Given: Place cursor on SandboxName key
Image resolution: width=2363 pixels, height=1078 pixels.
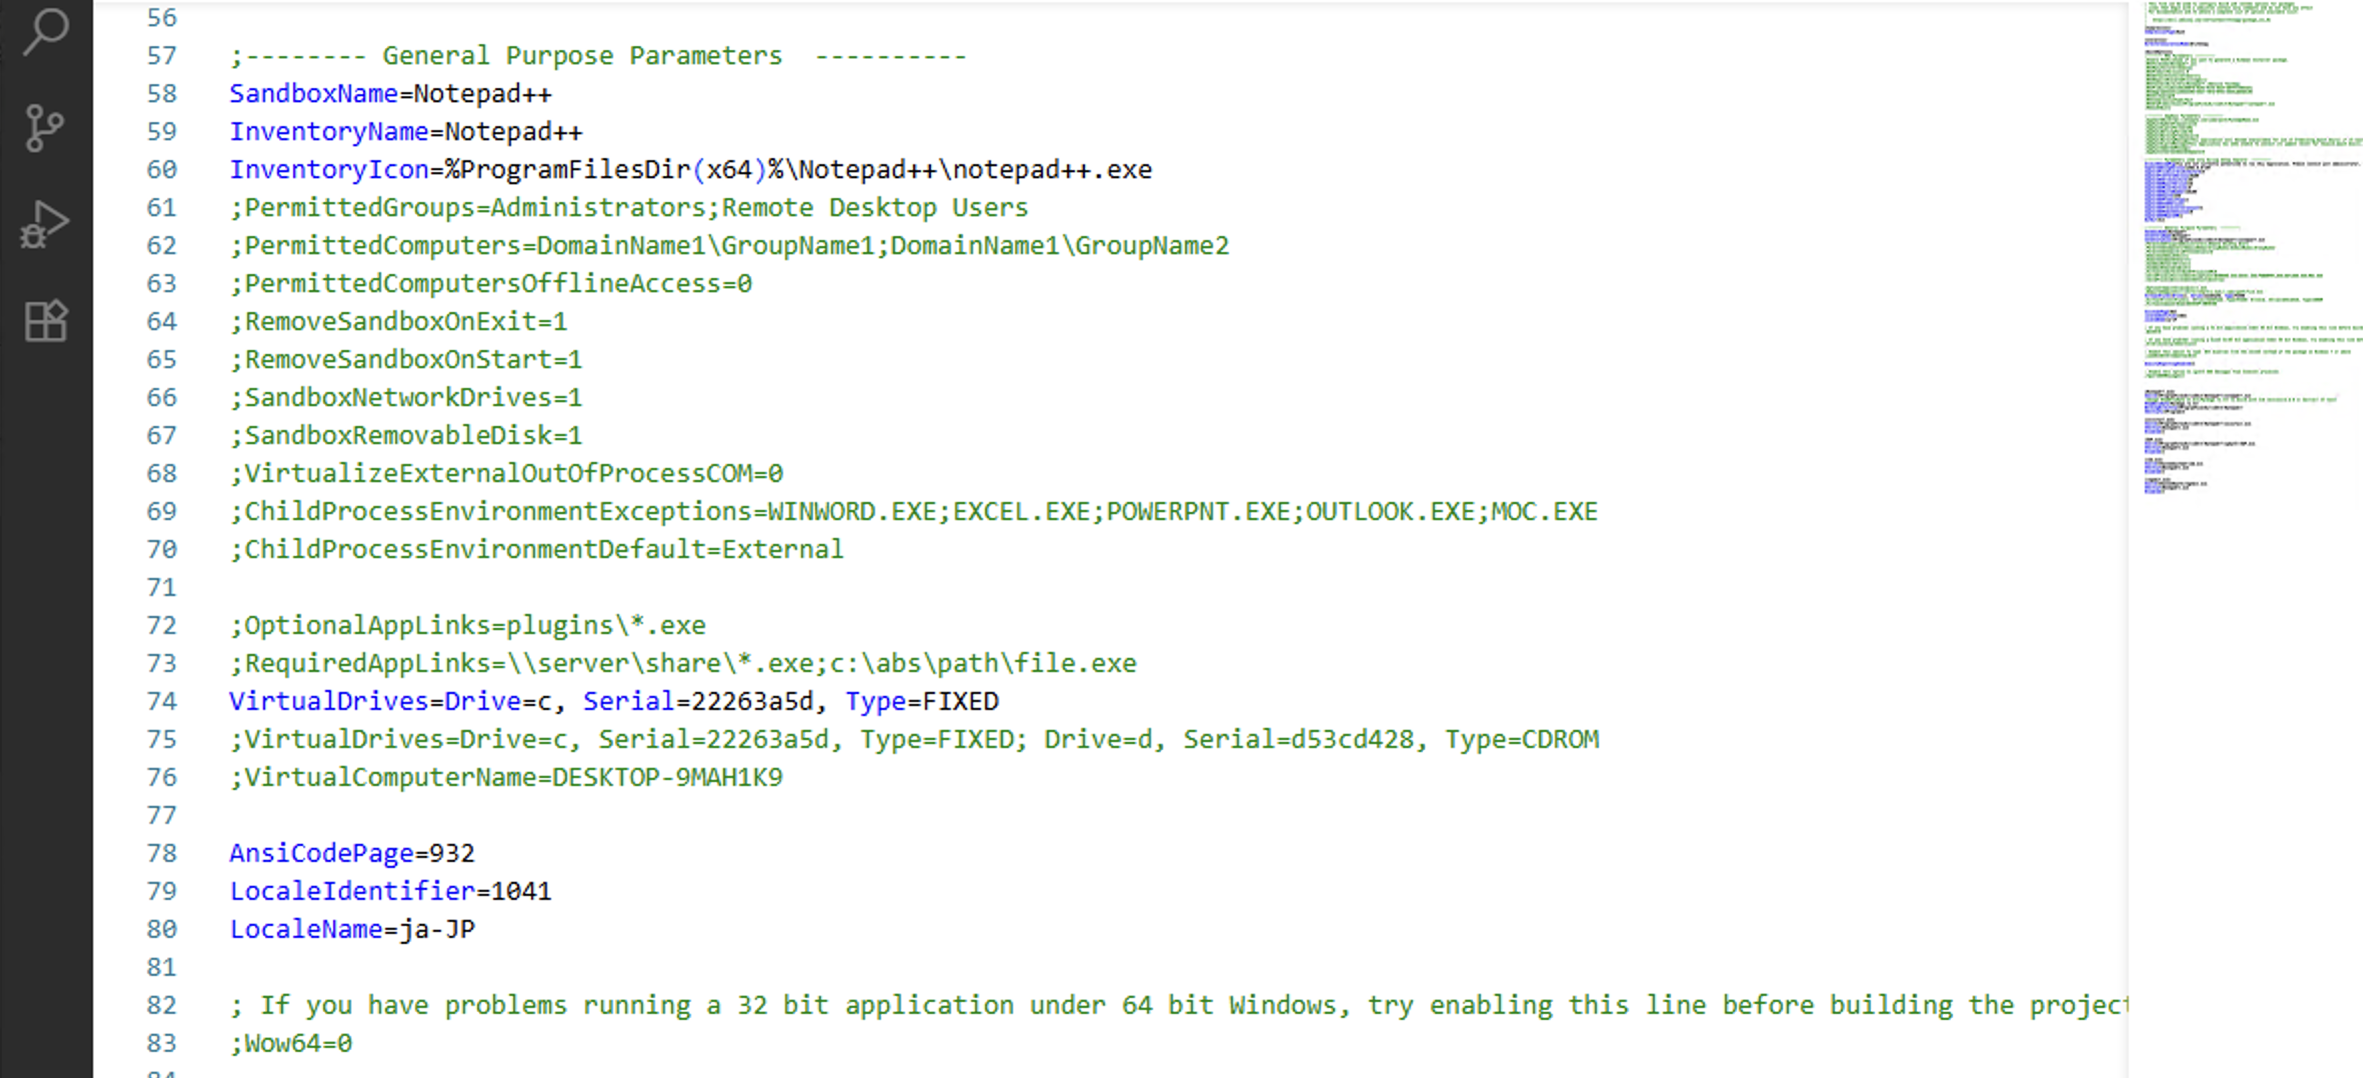Looking at the screenshot, I should [313, 94].
